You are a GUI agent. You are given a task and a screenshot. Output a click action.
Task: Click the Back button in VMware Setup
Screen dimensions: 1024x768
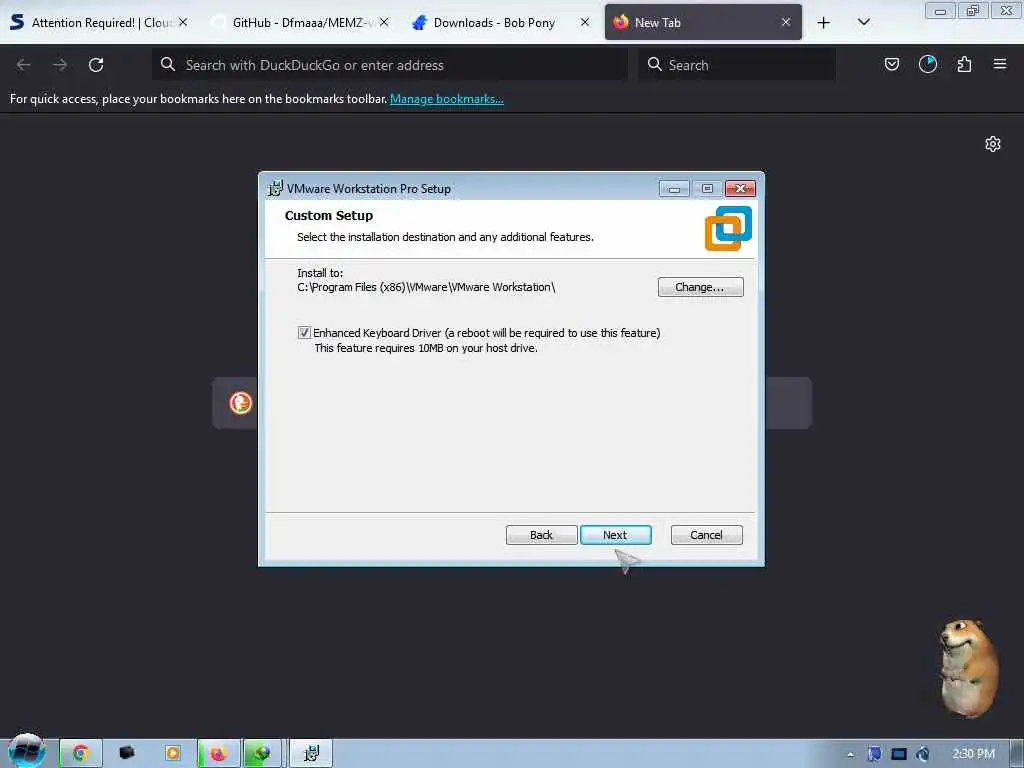(541, 535)
